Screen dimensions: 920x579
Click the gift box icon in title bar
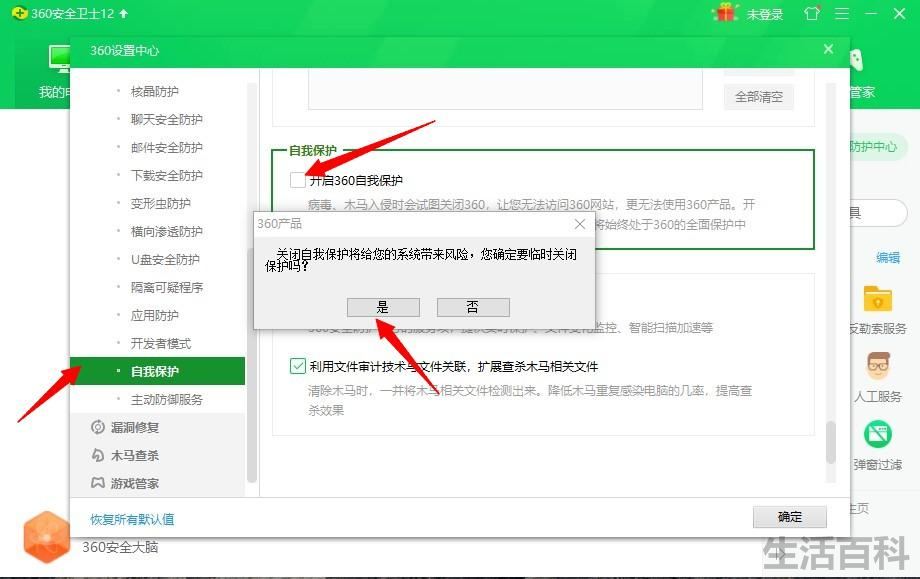point(725,12)
